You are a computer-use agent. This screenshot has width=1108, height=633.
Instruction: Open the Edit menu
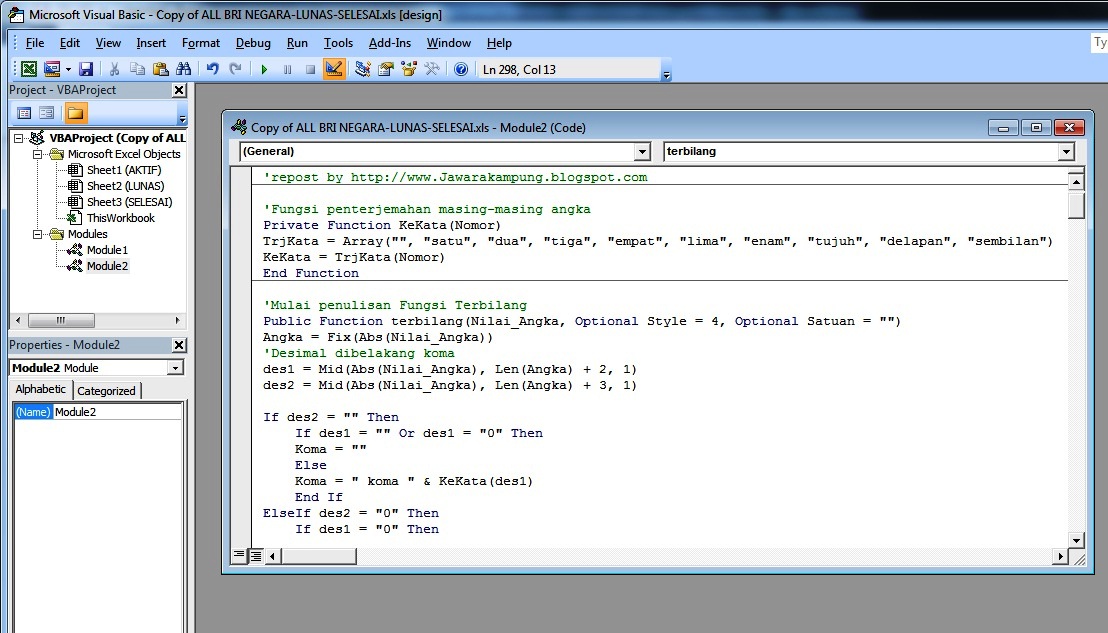[x=69, y=43]
